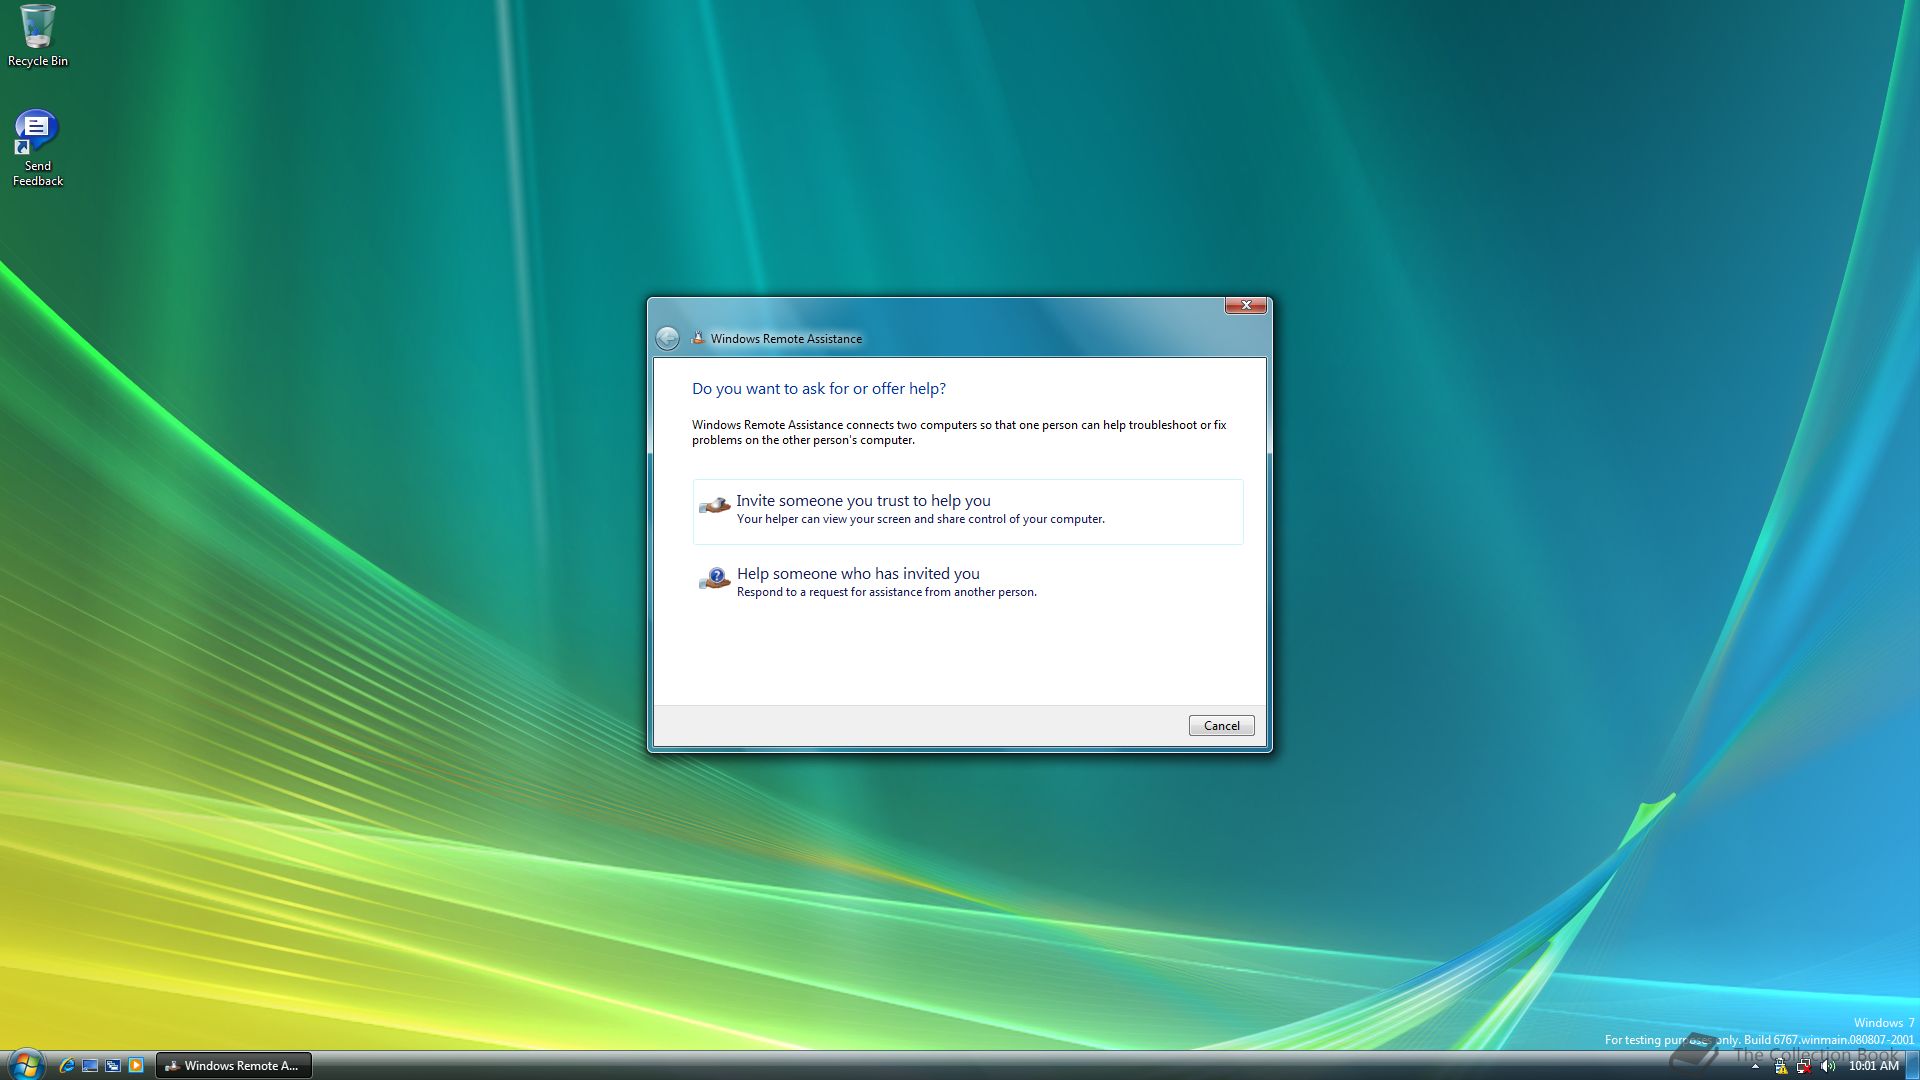Click the security warning tray icon
This screenshot has height=1080, width=1920.
[x=1780, y=1066]
